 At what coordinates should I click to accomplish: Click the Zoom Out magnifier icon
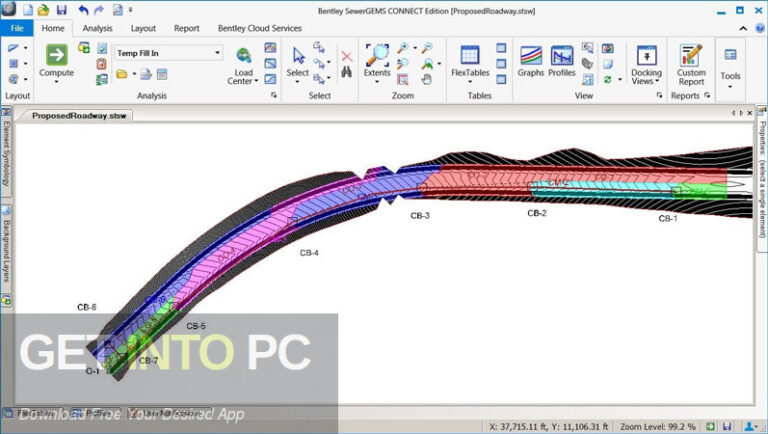pos(427,48)
